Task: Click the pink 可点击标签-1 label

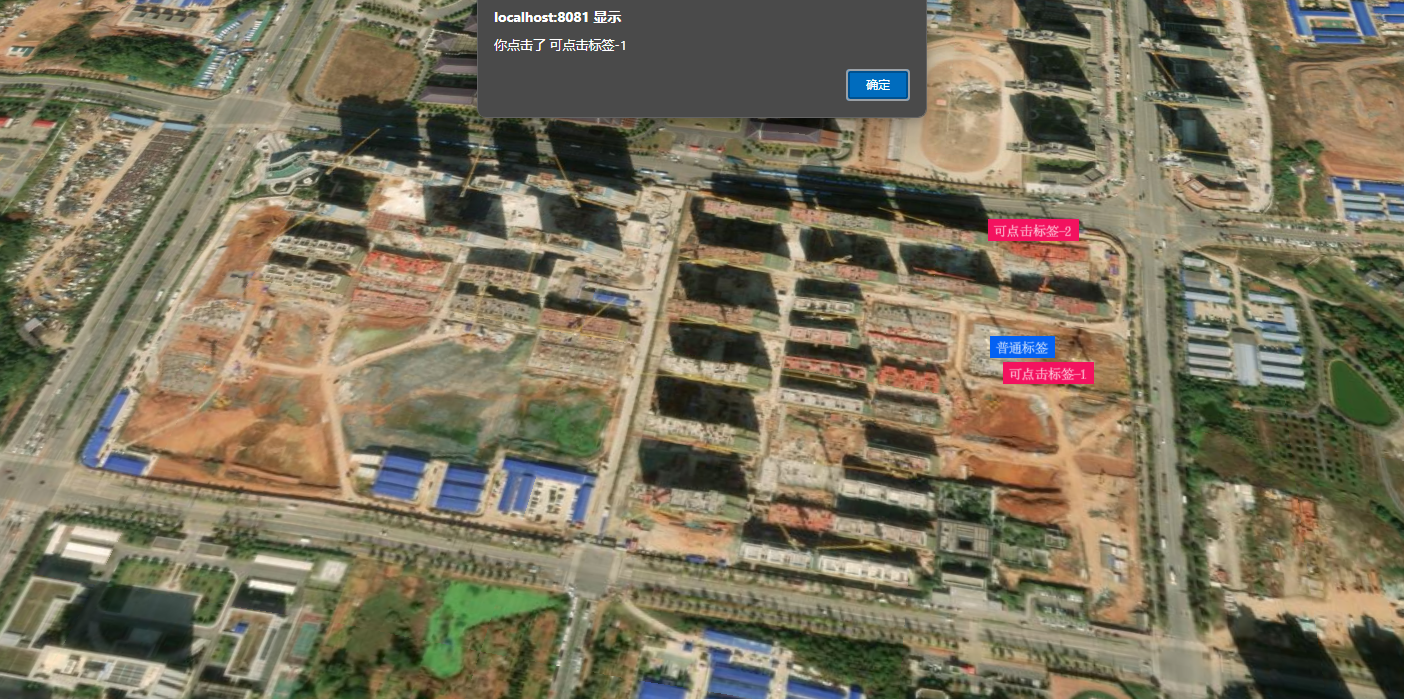Action: [1048, 374]
